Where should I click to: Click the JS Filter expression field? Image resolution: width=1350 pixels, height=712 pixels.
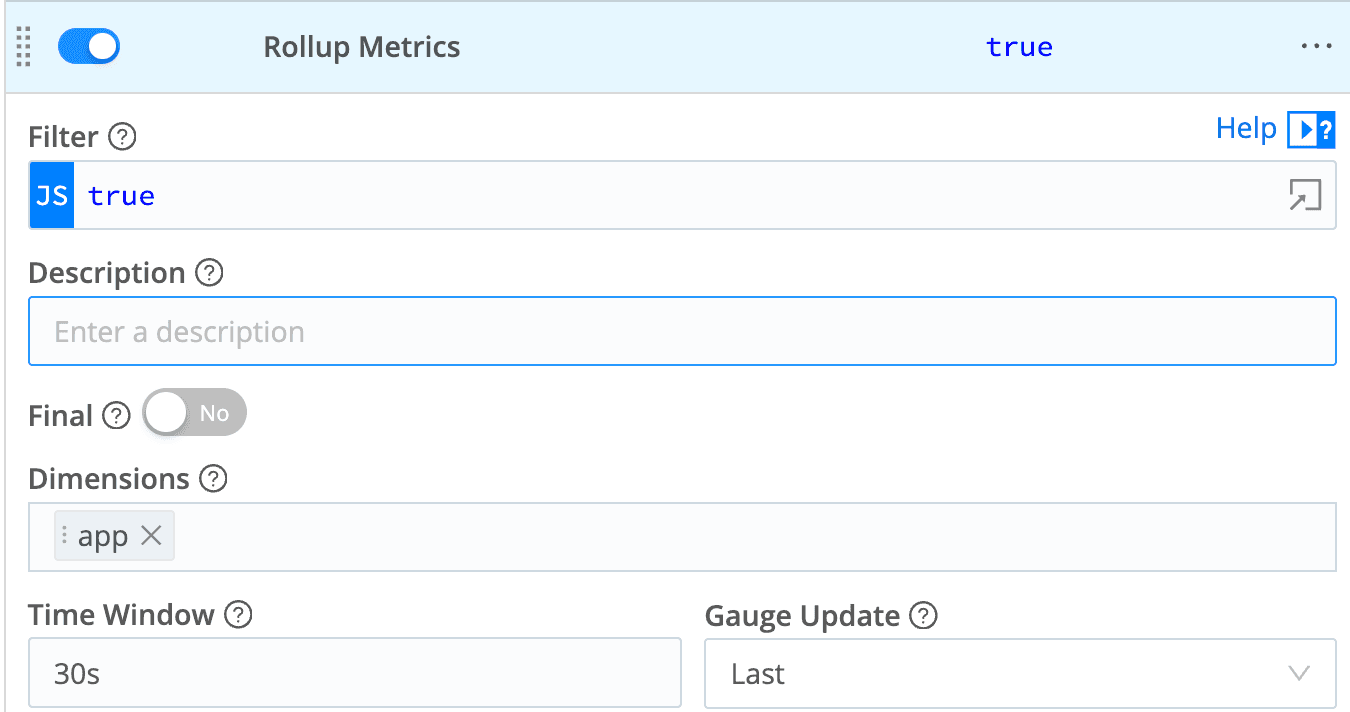(680, 196)
